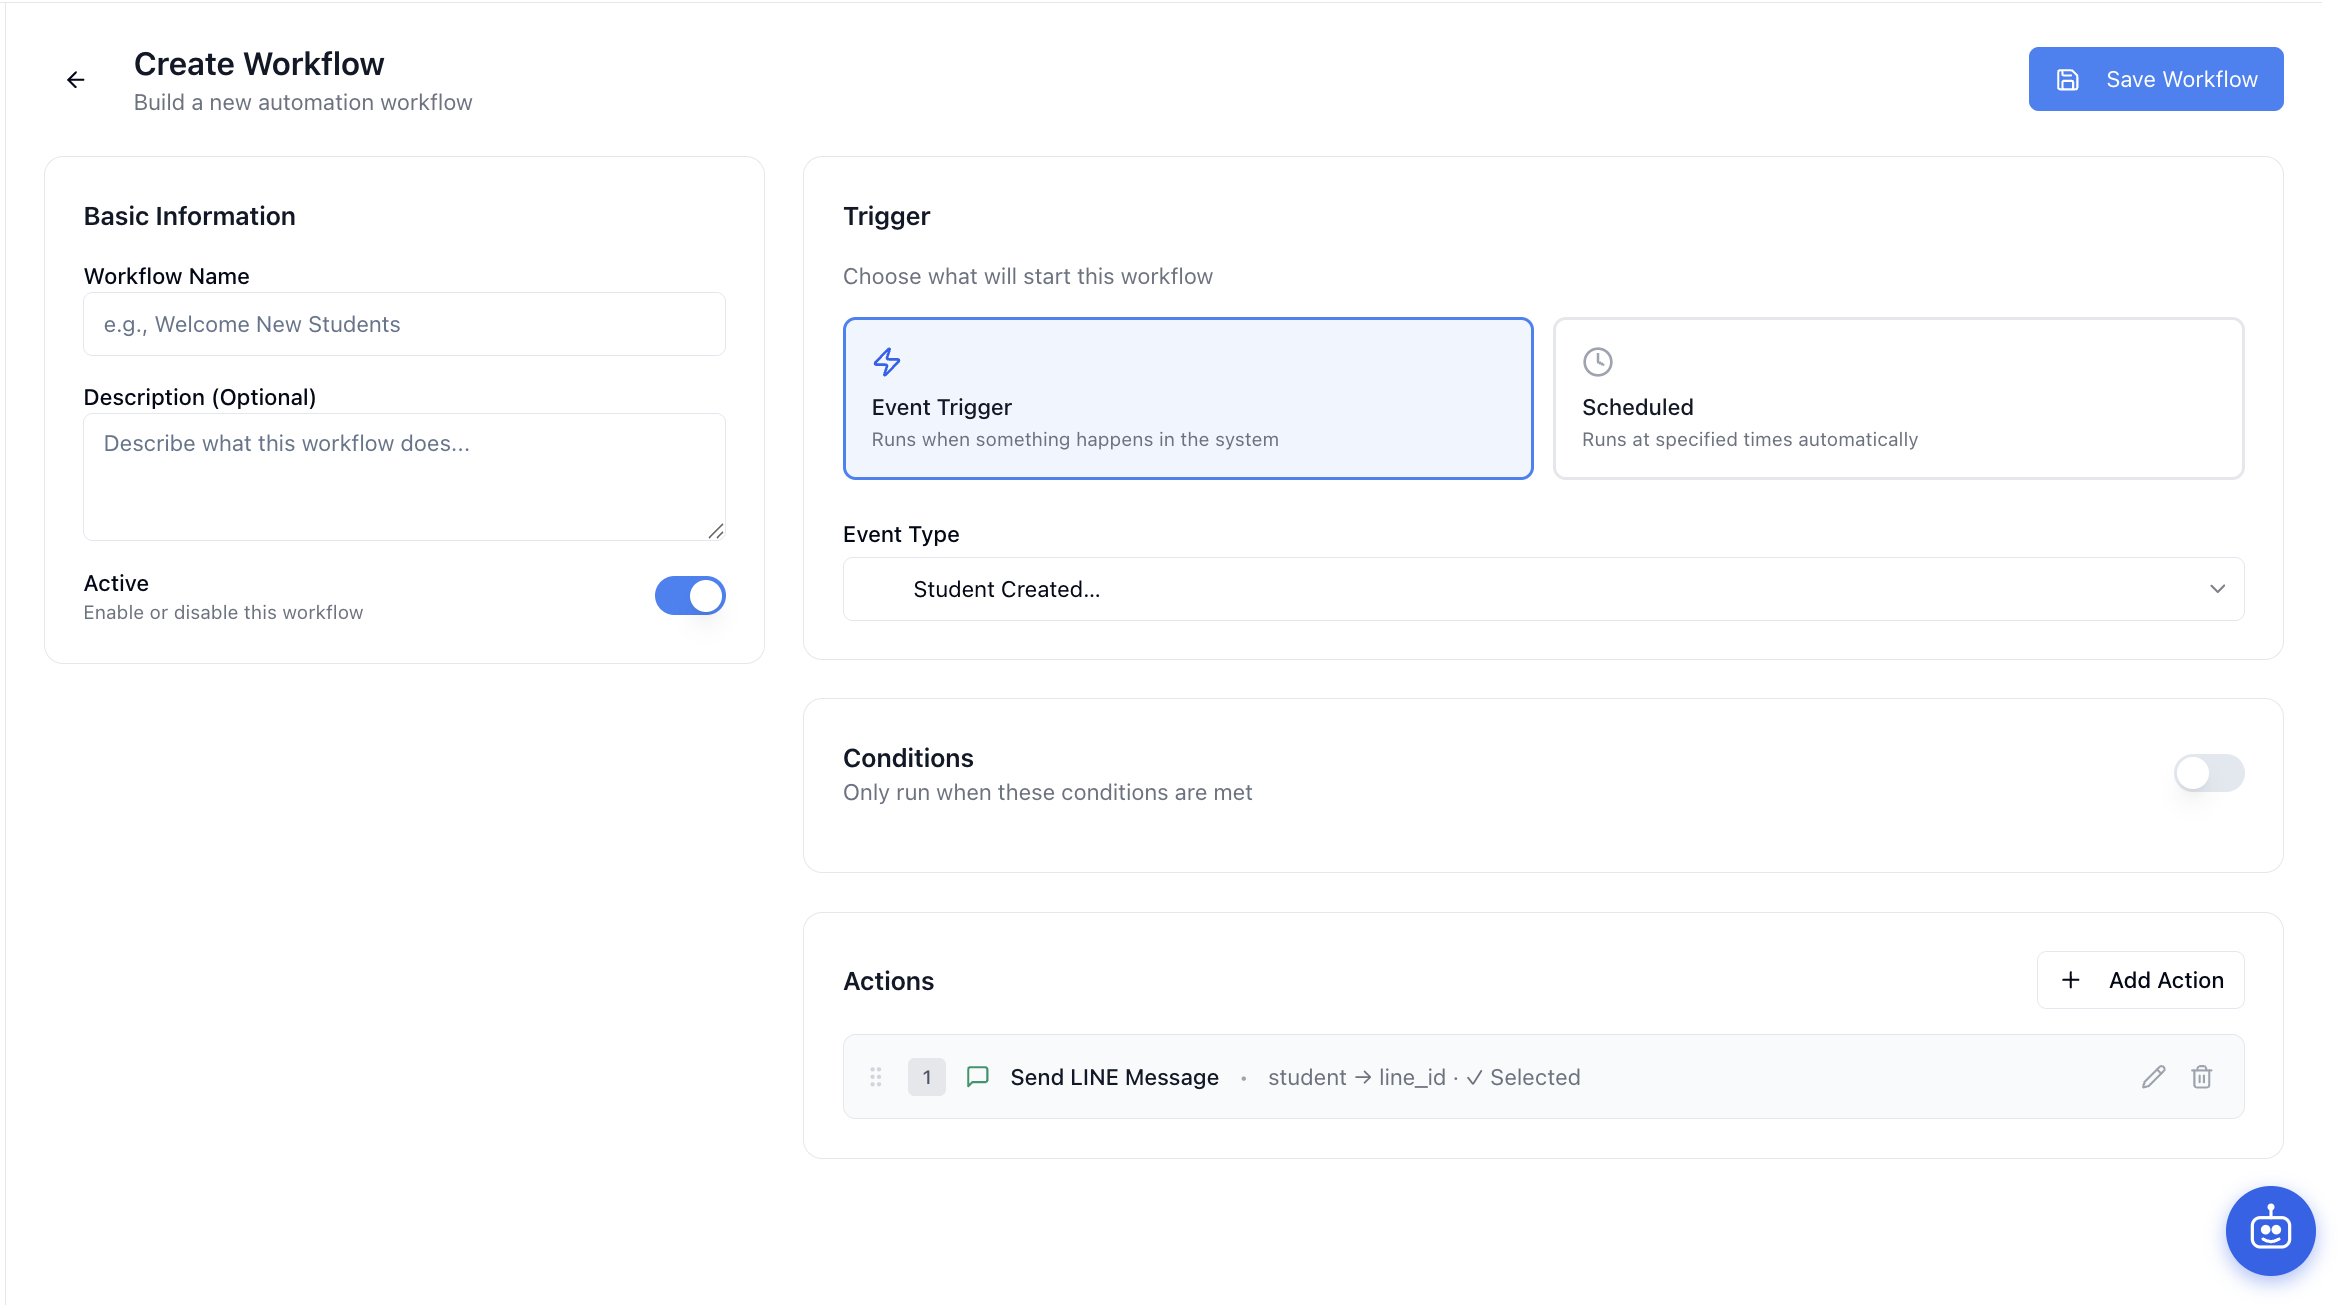Click the Add Action button
Viewport: 2348px width, 1308px height.
pos(2140,980)
